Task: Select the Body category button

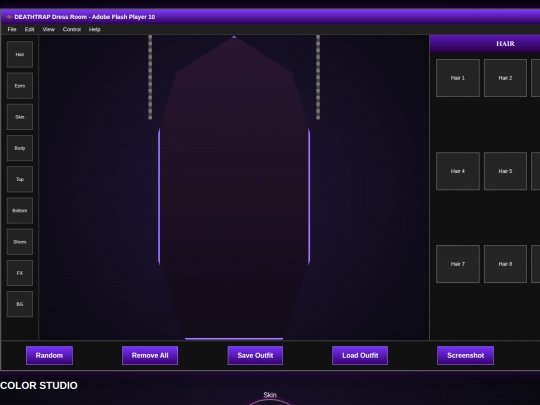Action: (x=20, y=148)
